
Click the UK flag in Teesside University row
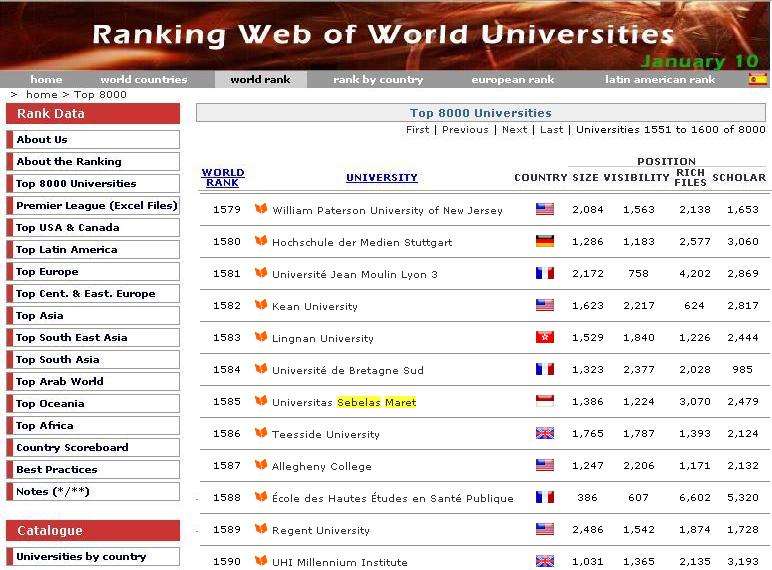545,433
